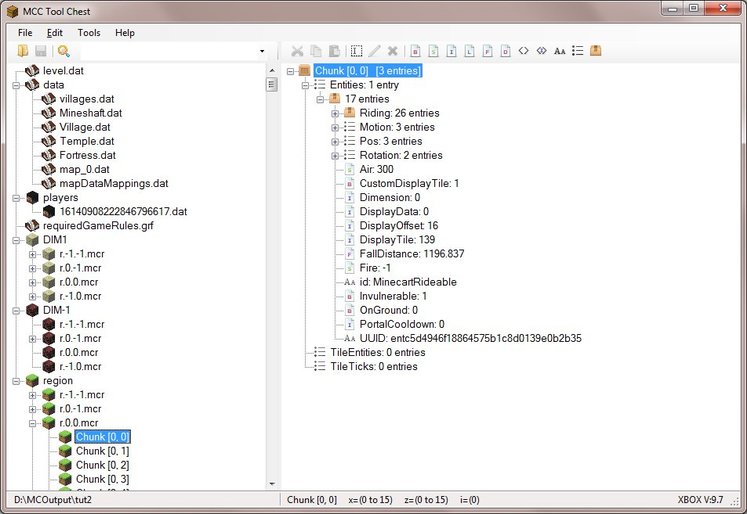The image size is (747, 514).
Task: Add a Float tag (F icon)
Action: (487, 50)
